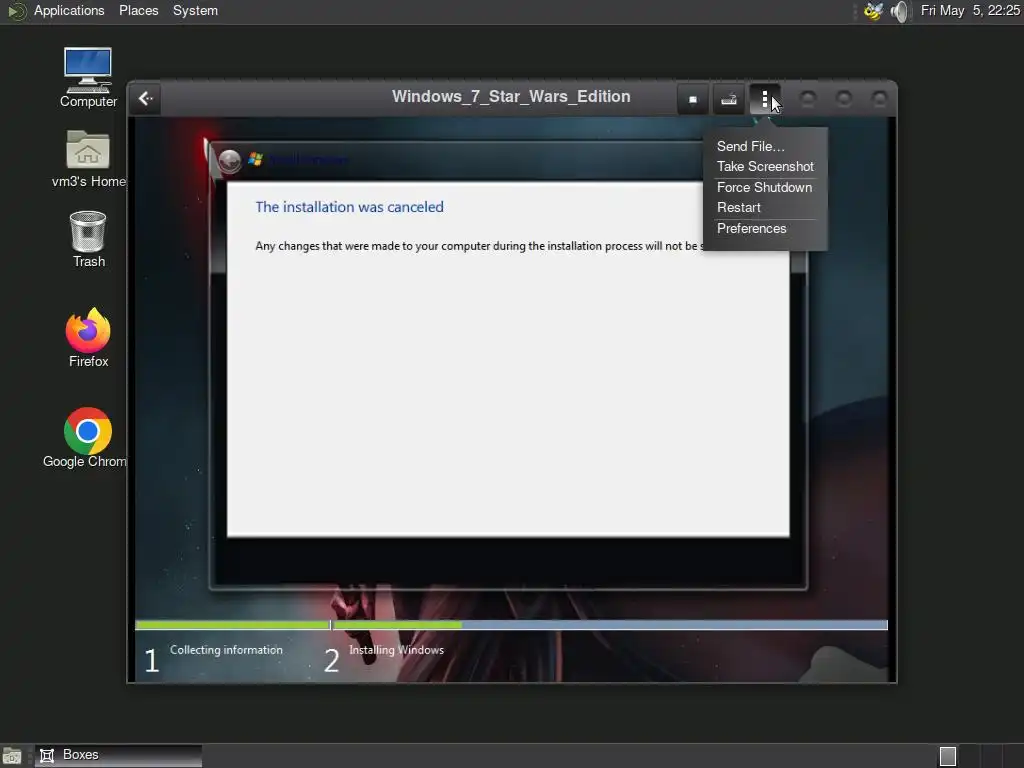Image resolution: width=1024 pixels, height=768 pixels.
Task: Open the Applications menu in top panel
Action: [69, 10]
